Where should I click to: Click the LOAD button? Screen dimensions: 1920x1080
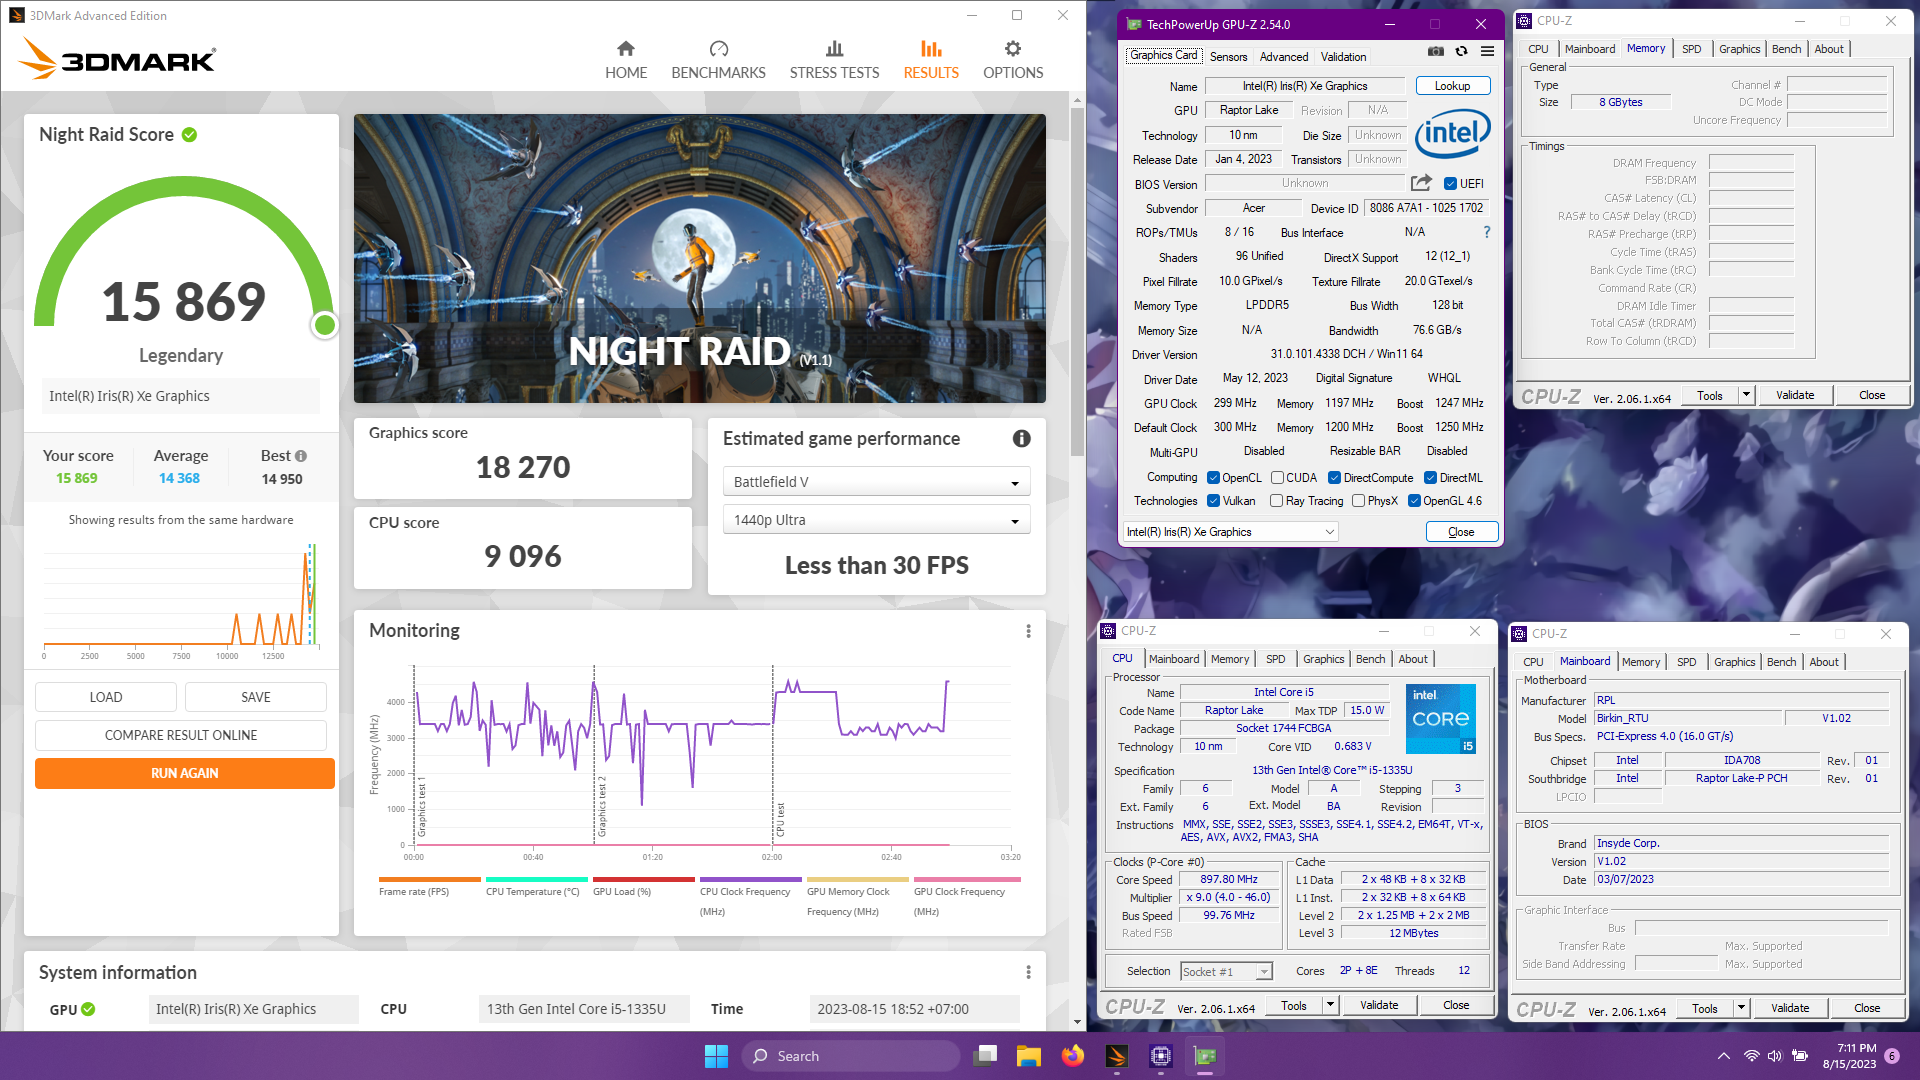pos(106,697)
